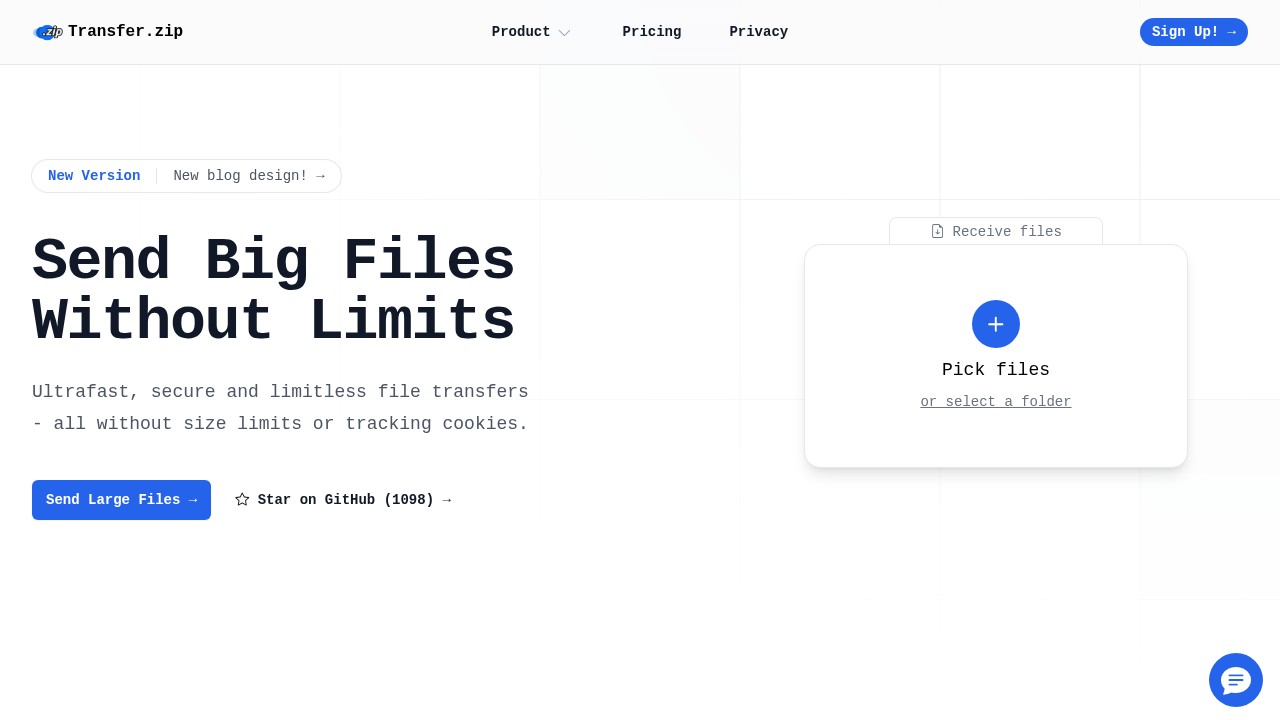Viewport: 1280px width, 720px height.
Task: Click the Sign Up! button
Action: tap(1194, 32)
